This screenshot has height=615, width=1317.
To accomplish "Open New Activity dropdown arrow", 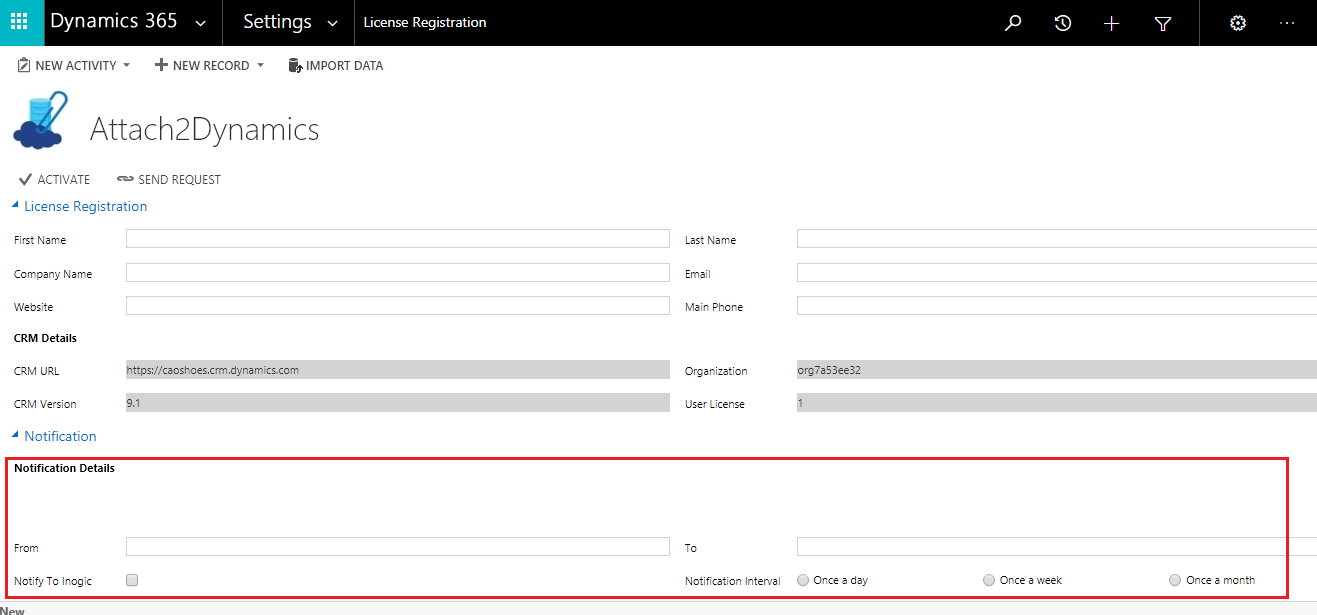I will [x=126, y=66].
